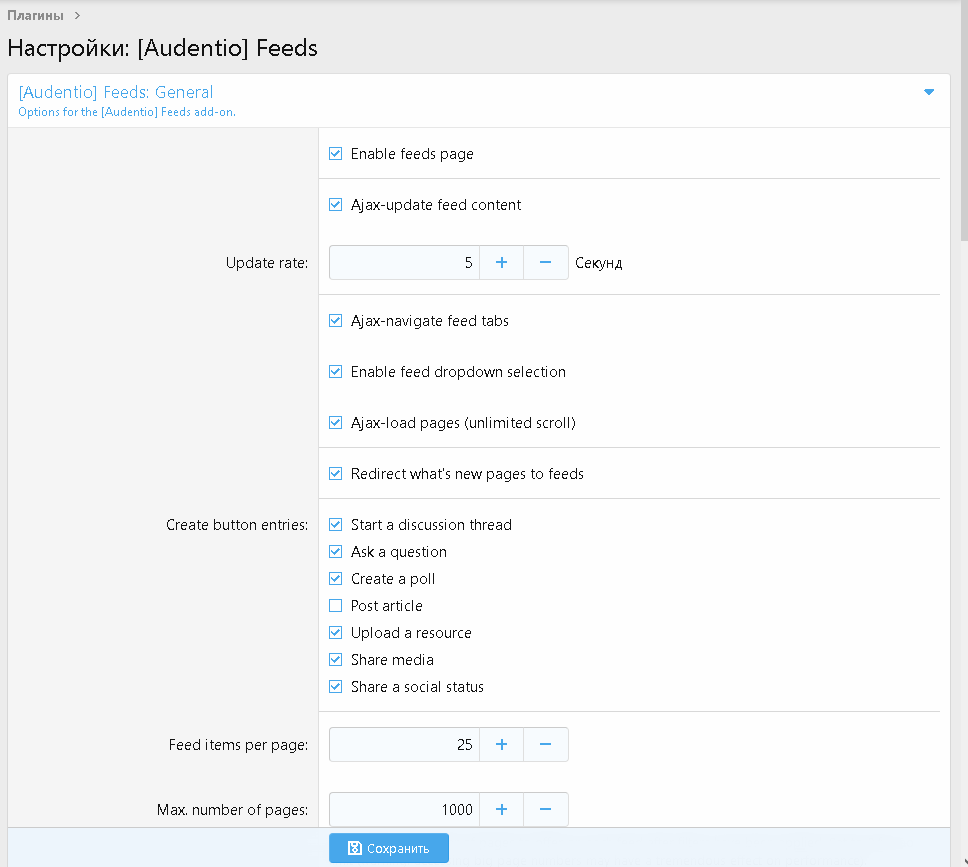The height and width of the screenshot is (867, 968).
Task: Click the Feed items per page field
Action: click(x=404, y=745)
